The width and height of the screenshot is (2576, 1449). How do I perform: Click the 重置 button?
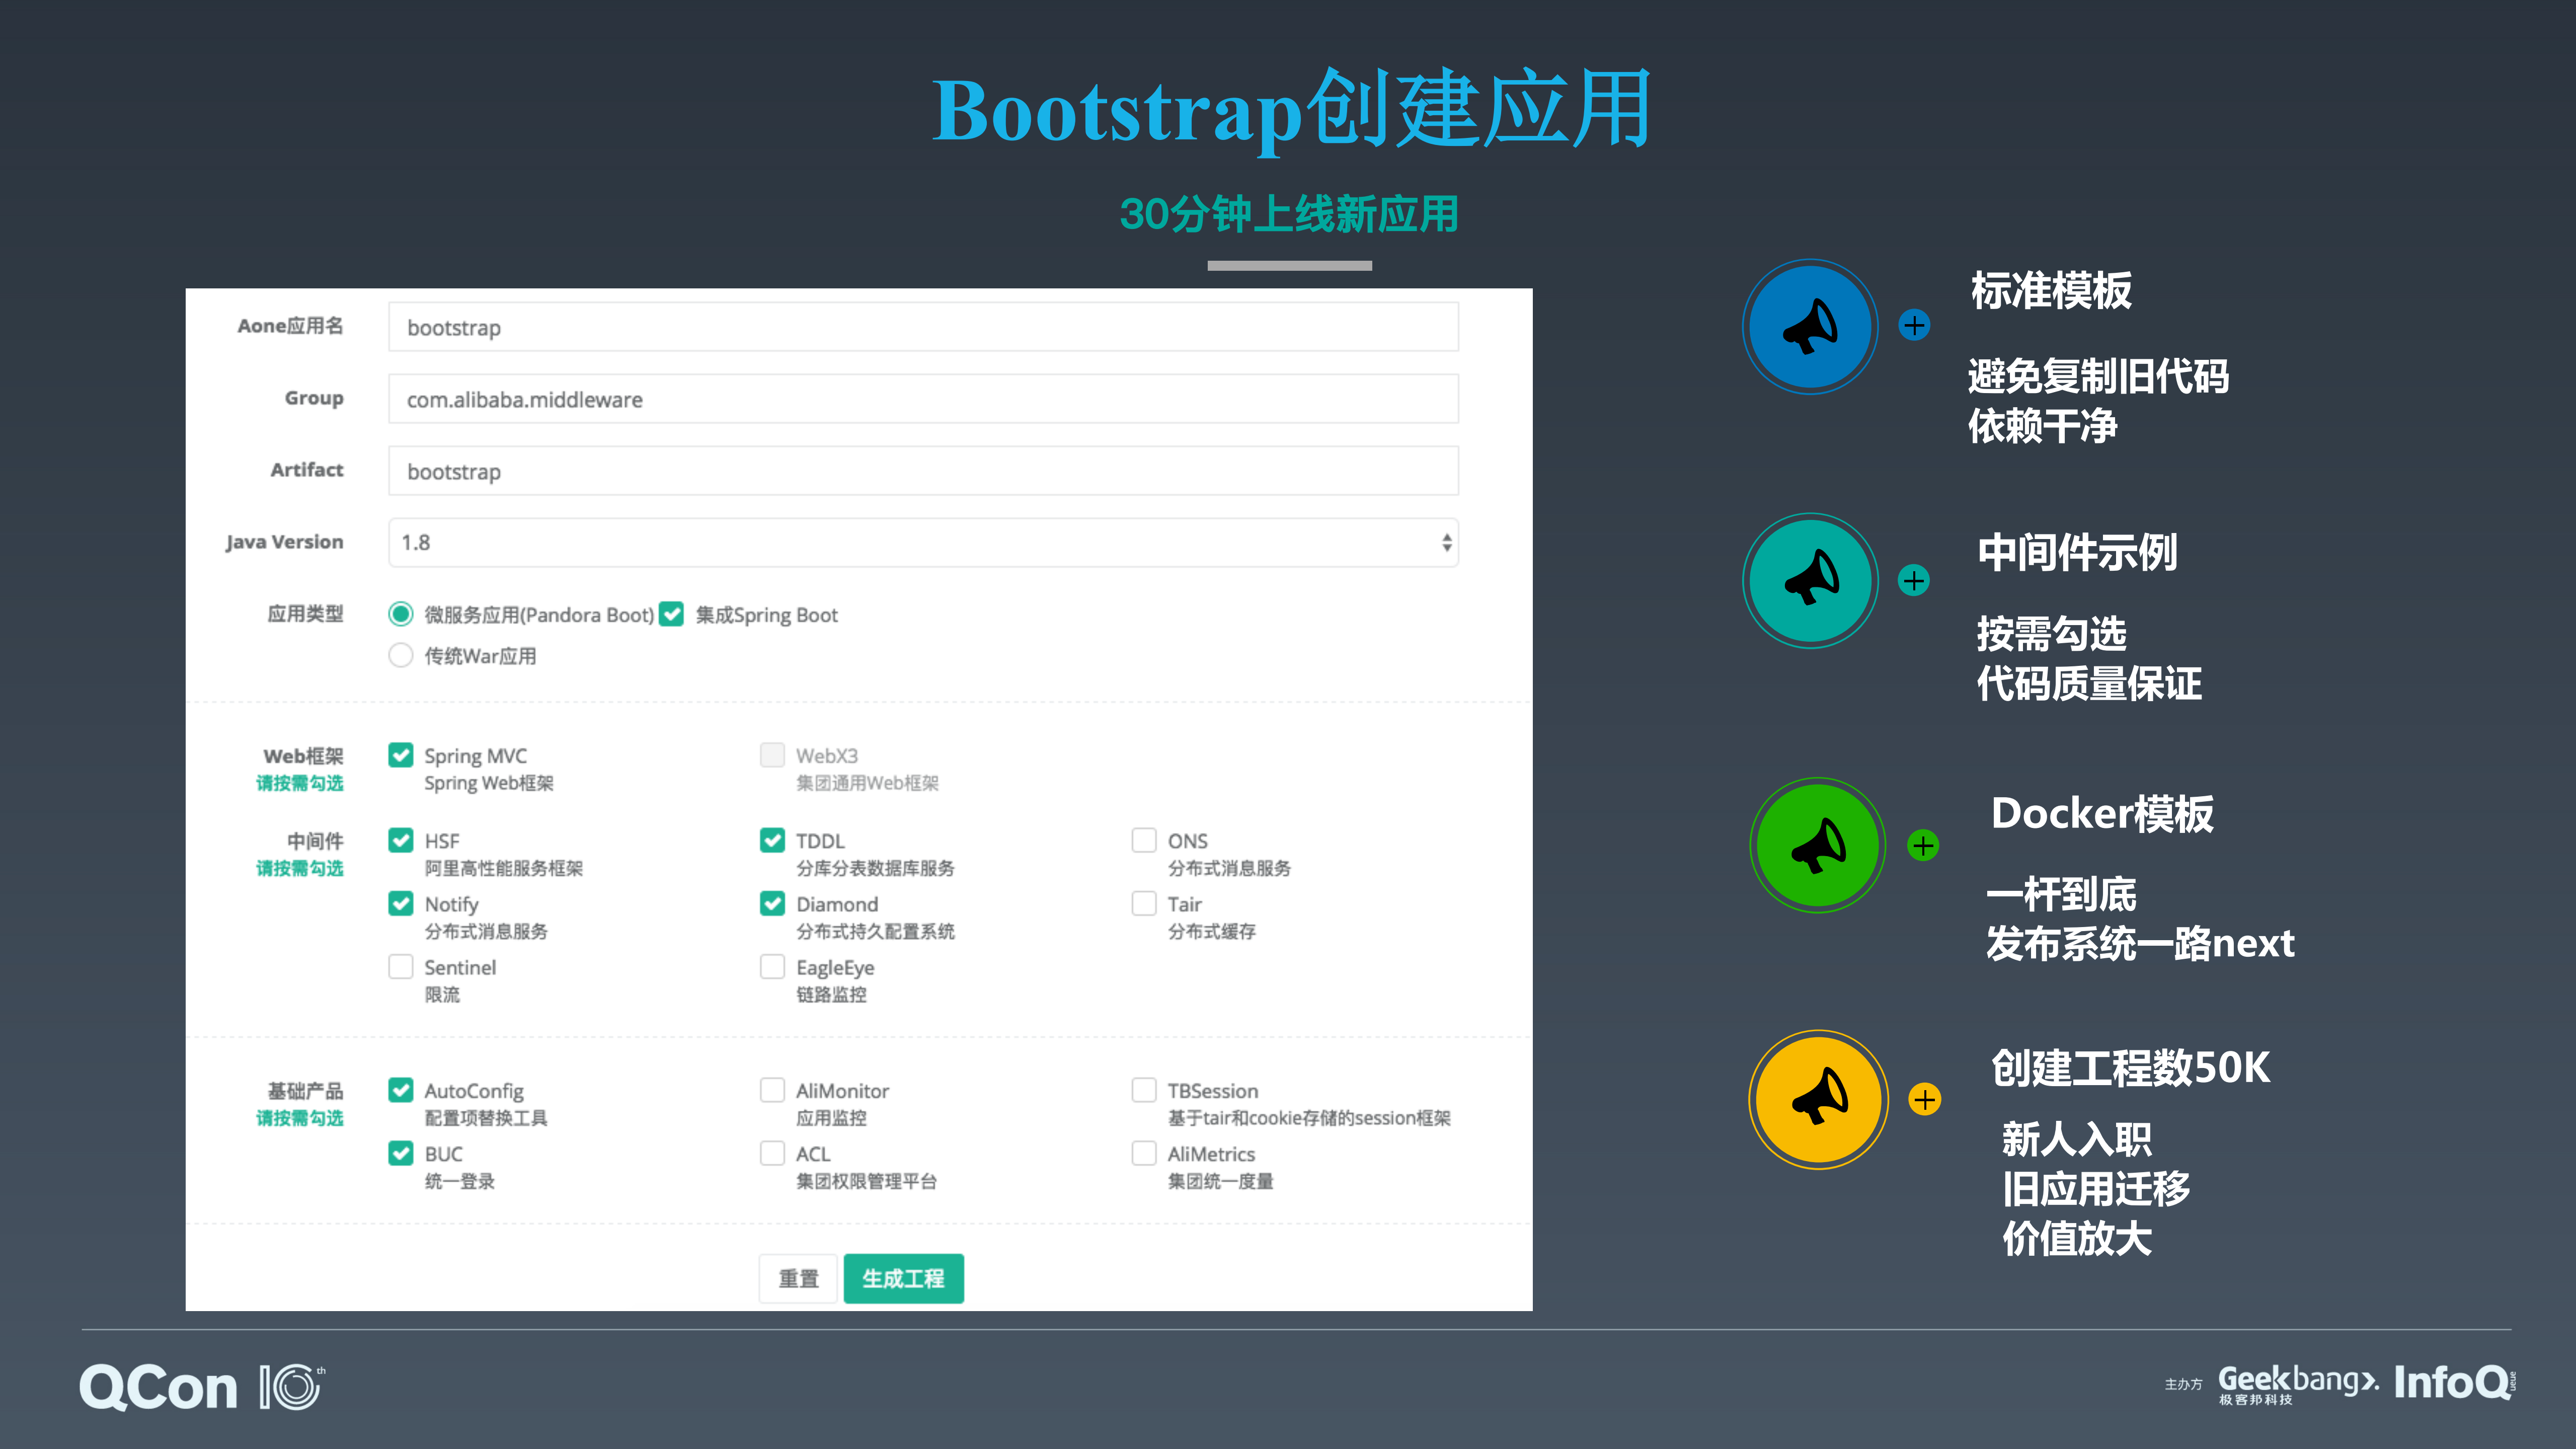797,1278
